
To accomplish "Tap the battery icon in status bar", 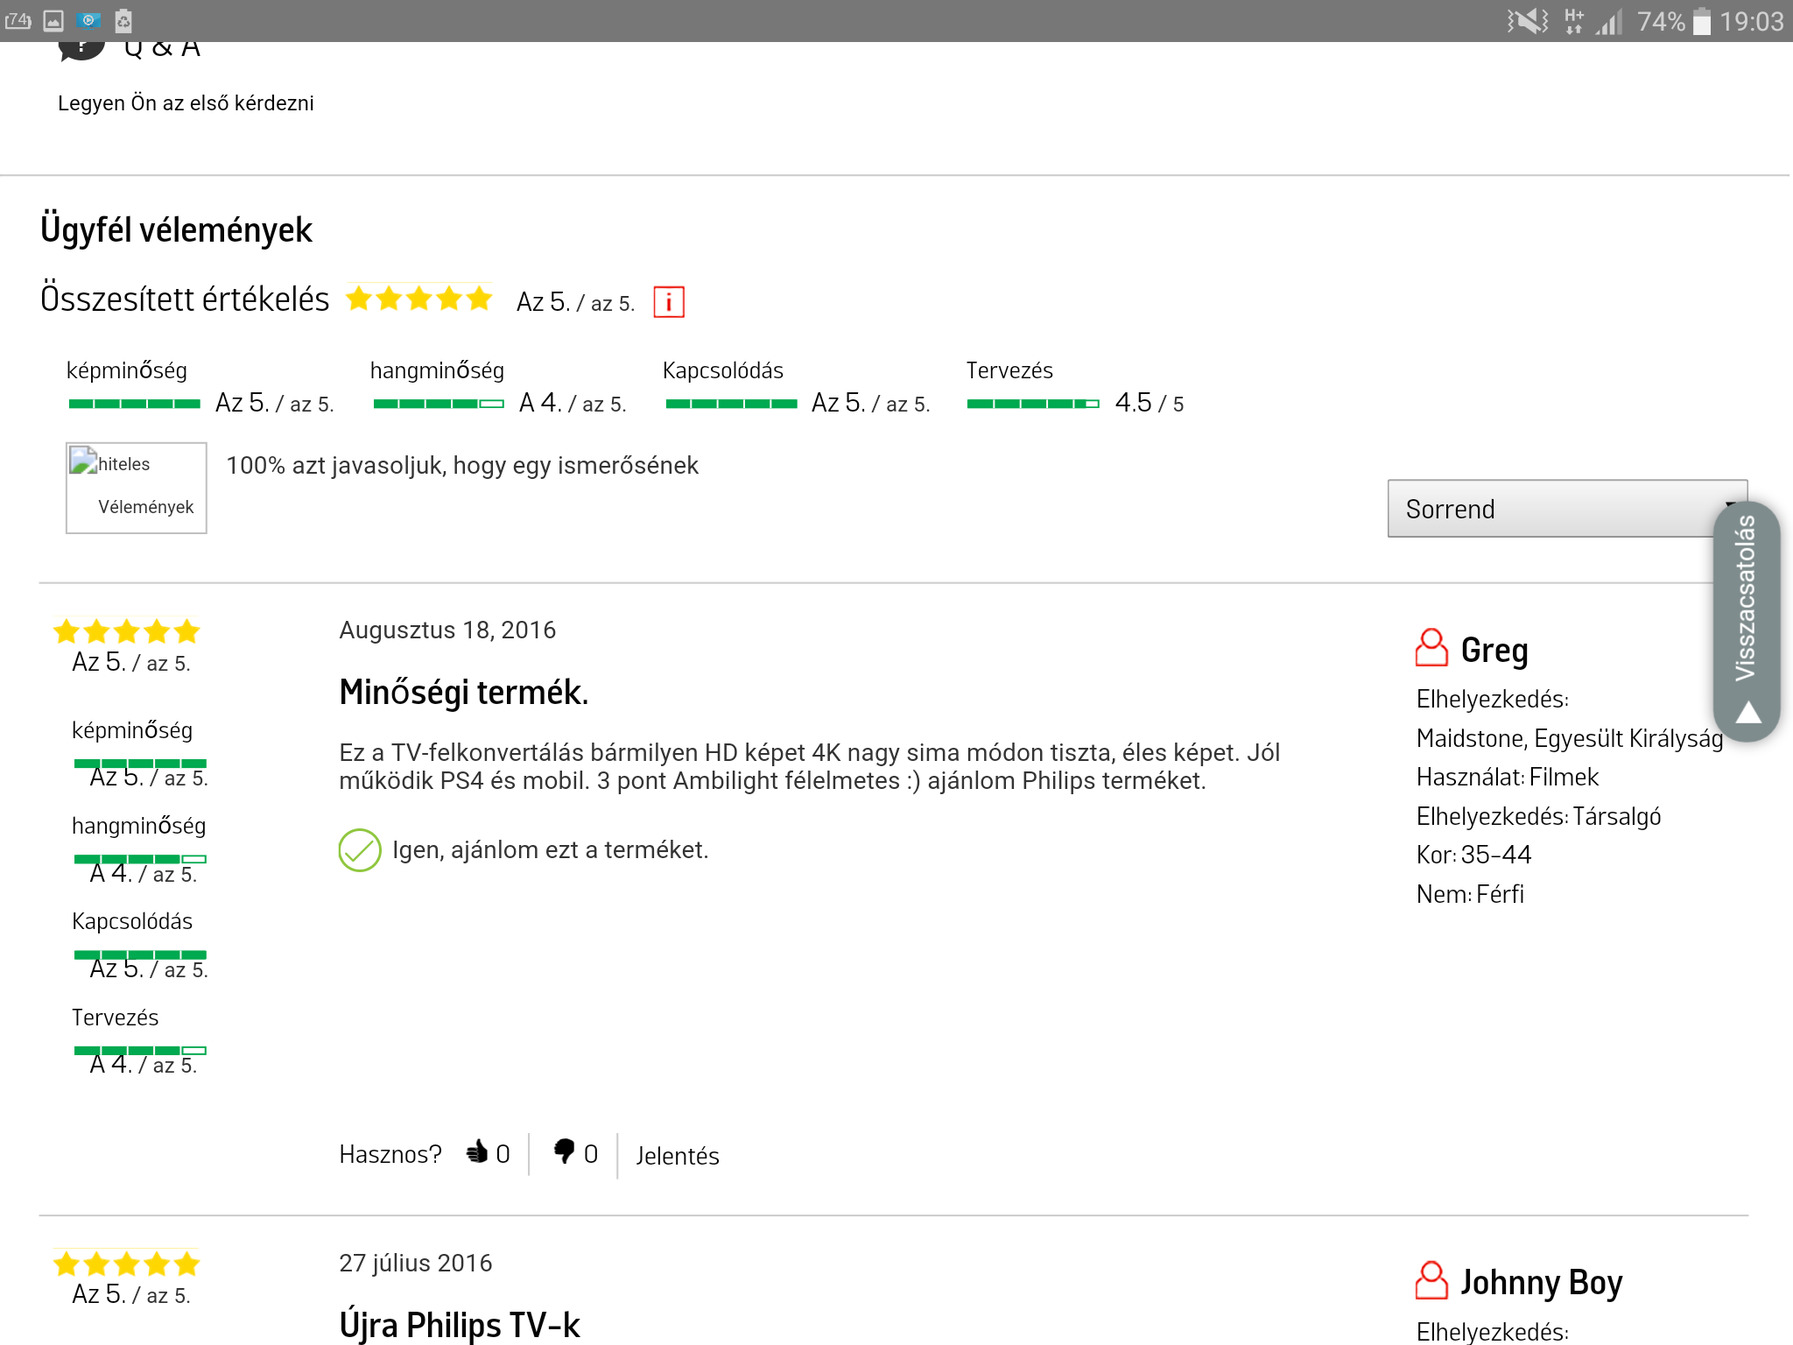I will point(1701,21).
